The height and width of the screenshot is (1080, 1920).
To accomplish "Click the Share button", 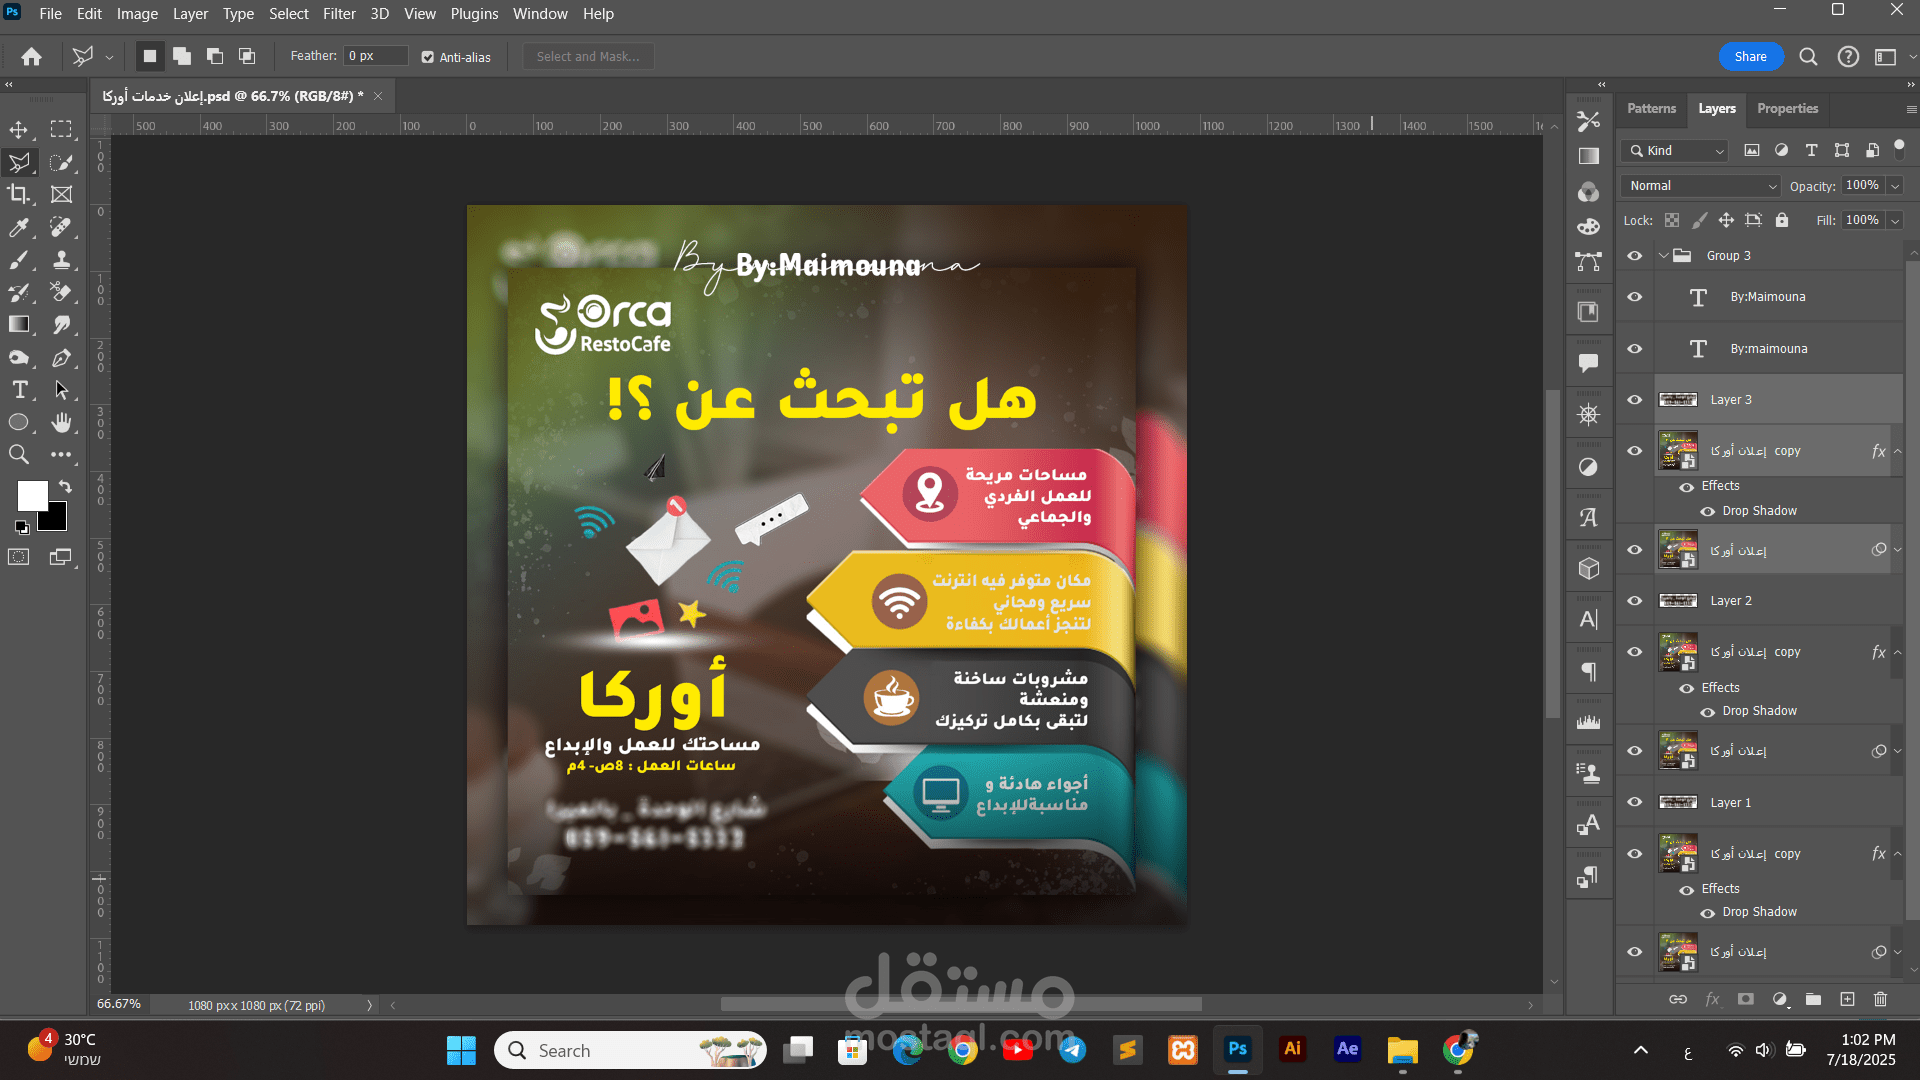I will point(1750,57).
